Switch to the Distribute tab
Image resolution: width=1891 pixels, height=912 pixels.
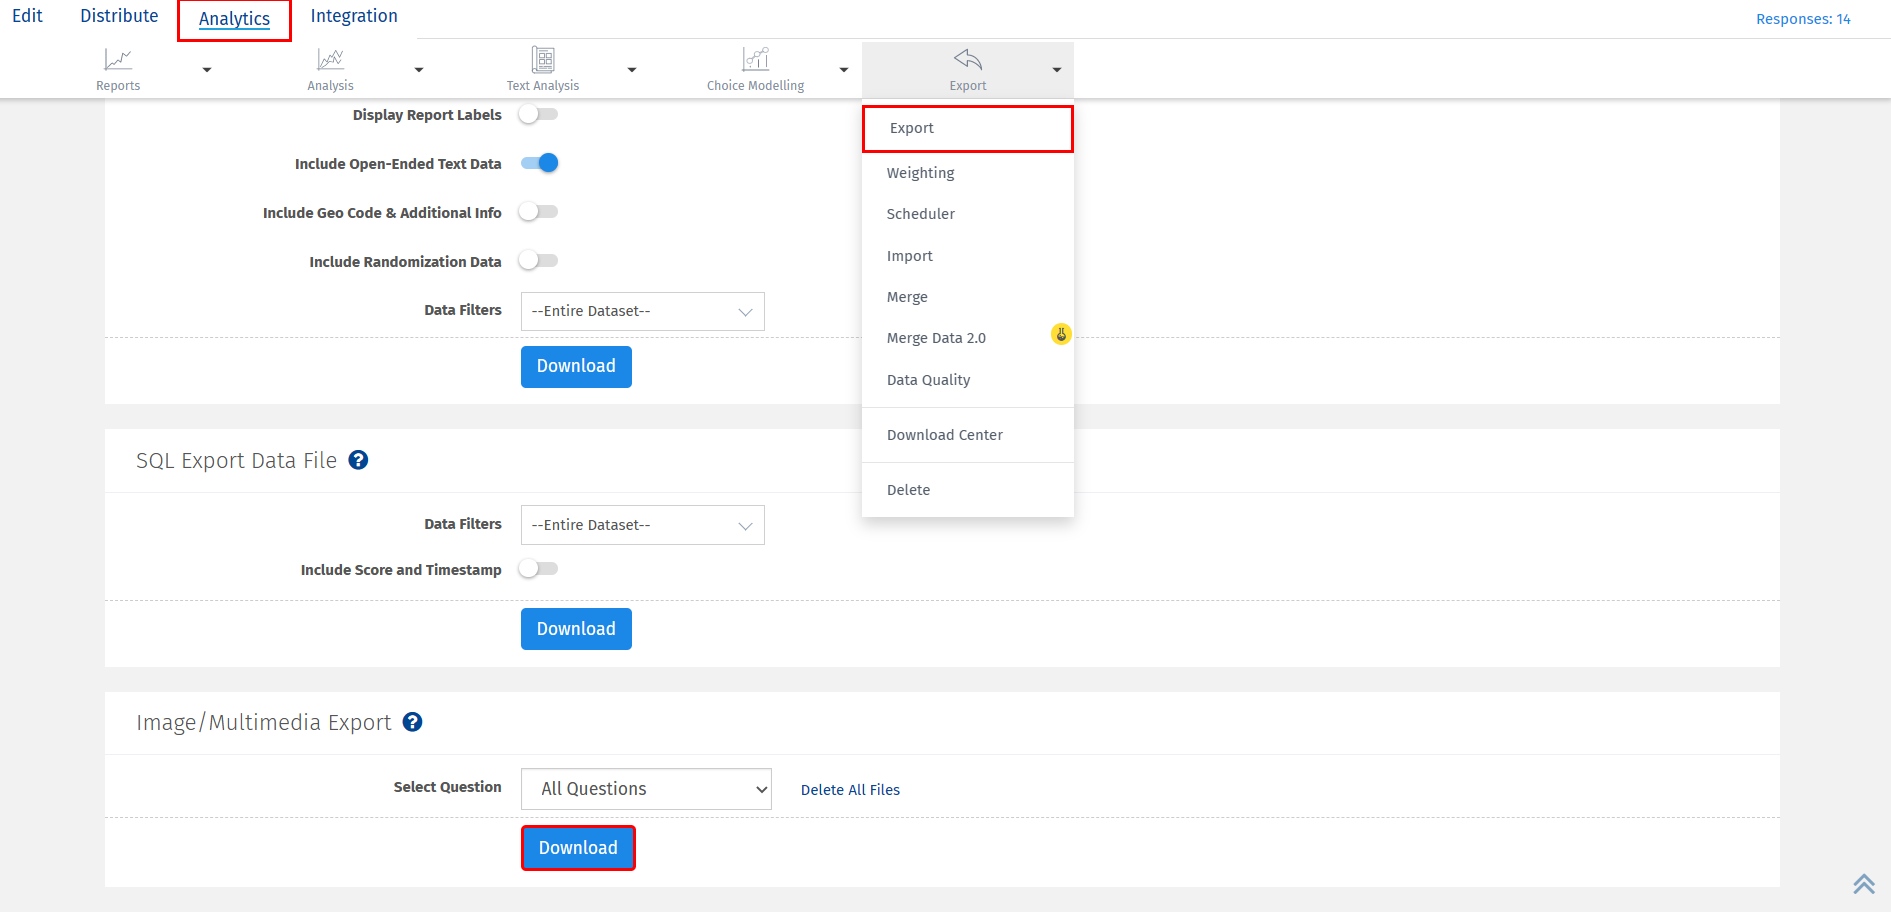tap(119, 16)
